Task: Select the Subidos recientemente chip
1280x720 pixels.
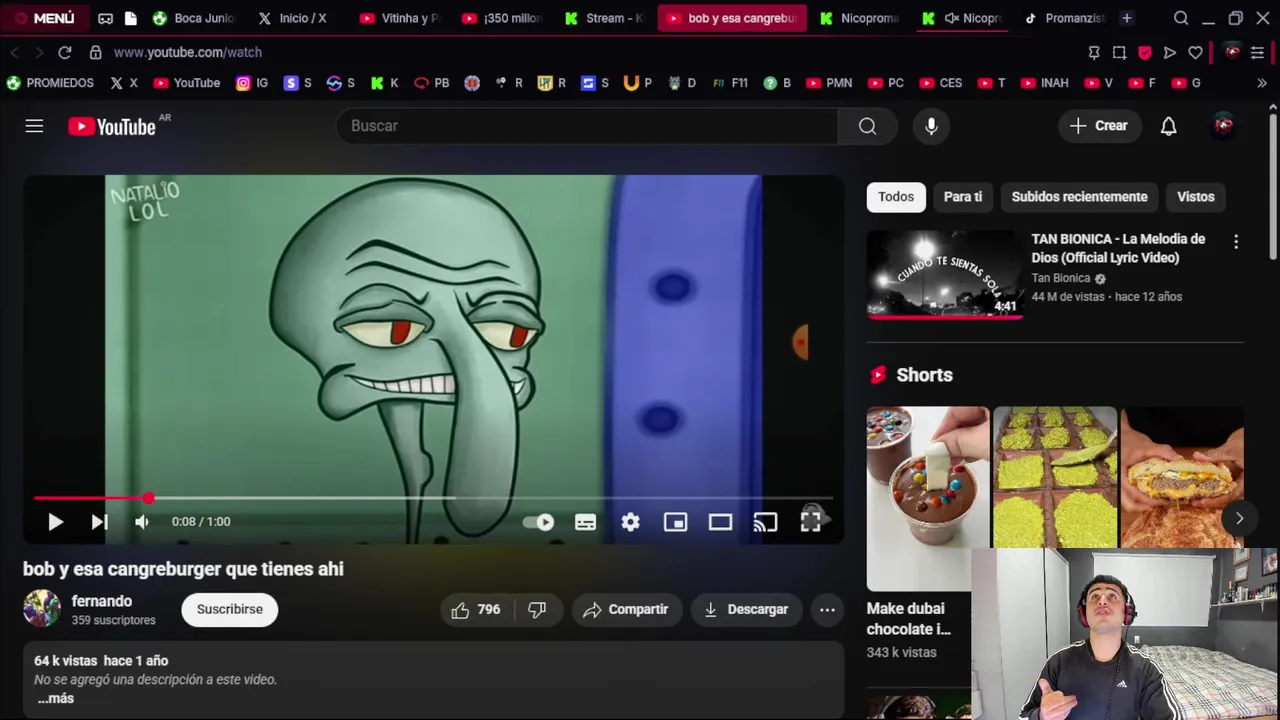Action: [x=1079, y=197]
